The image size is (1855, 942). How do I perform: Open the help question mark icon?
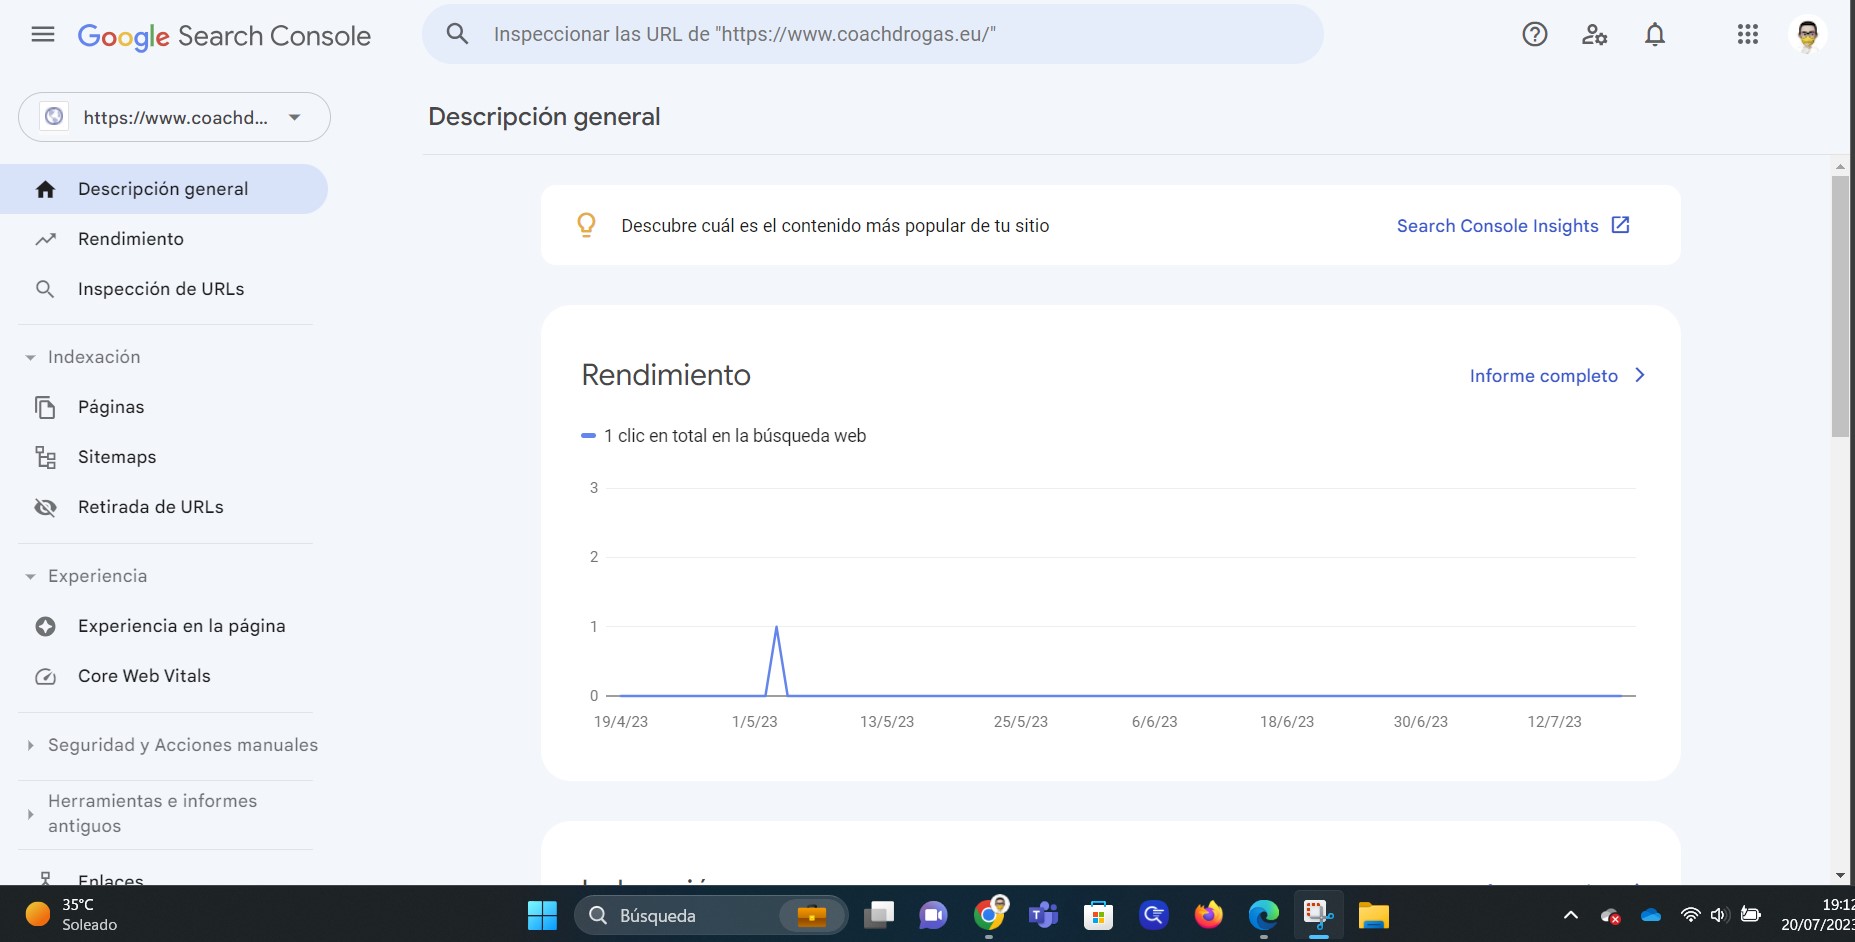[x=1534, y=35]
